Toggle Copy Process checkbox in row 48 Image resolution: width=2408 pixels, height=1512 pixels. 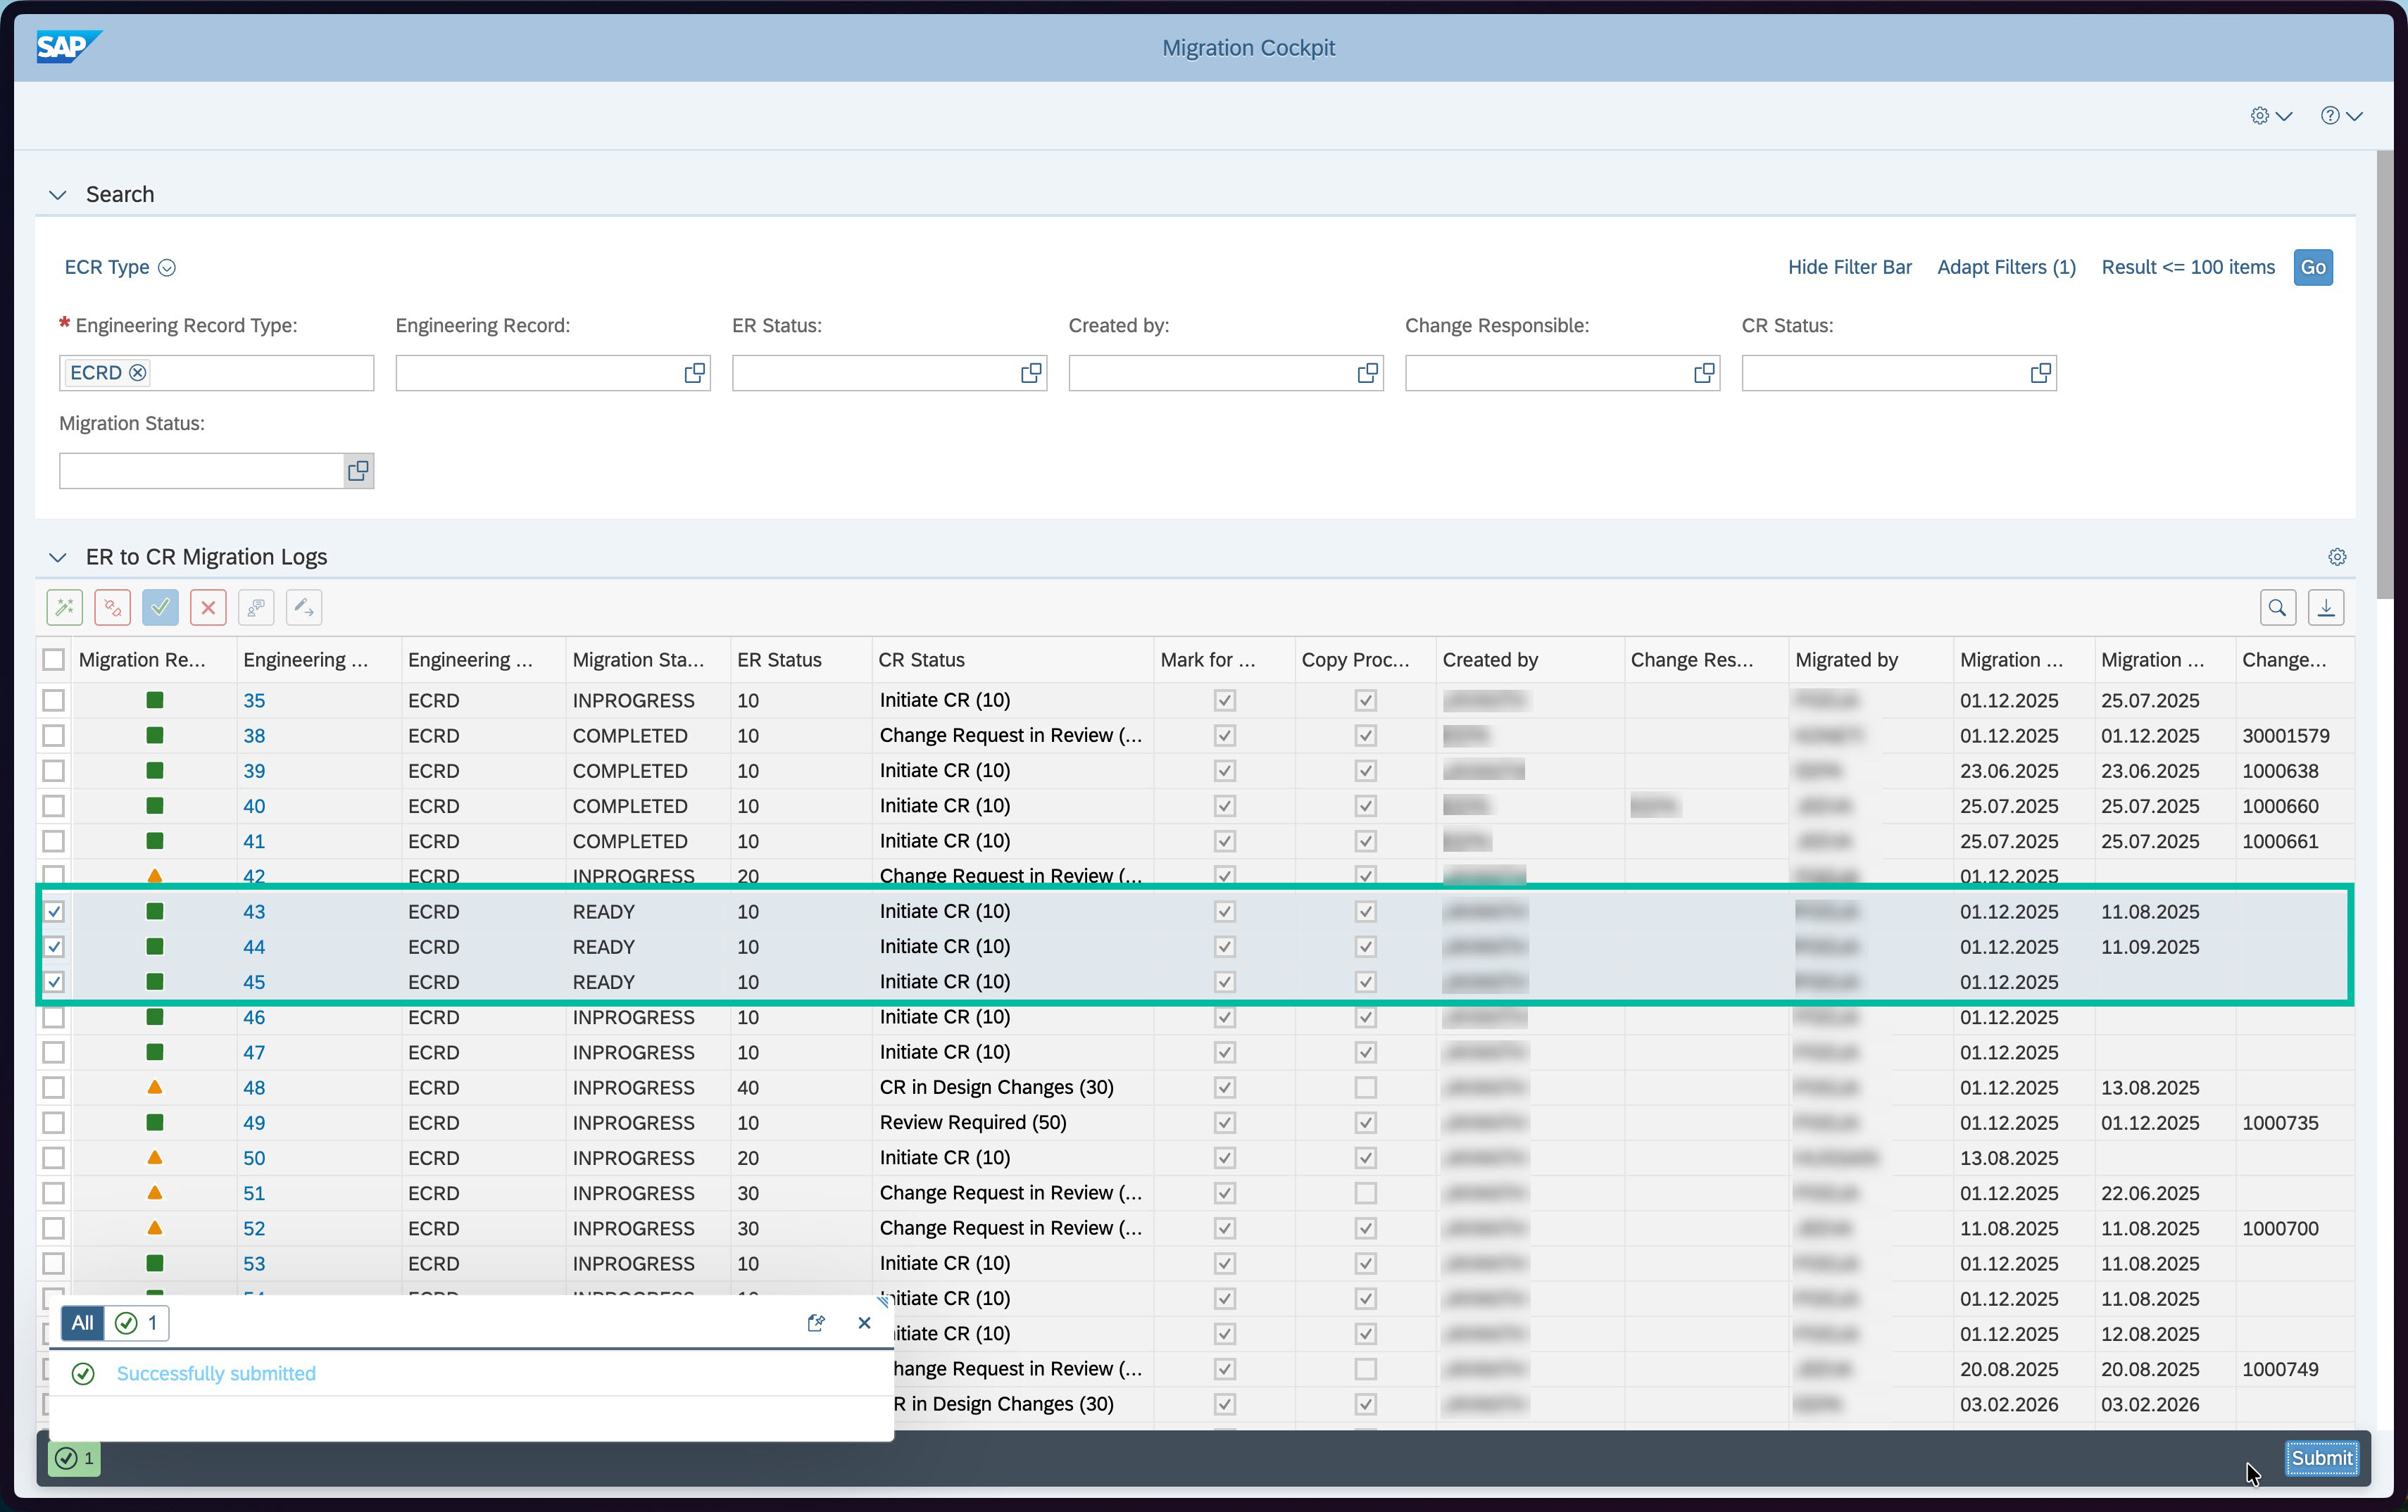(x=1365, y=1087)
